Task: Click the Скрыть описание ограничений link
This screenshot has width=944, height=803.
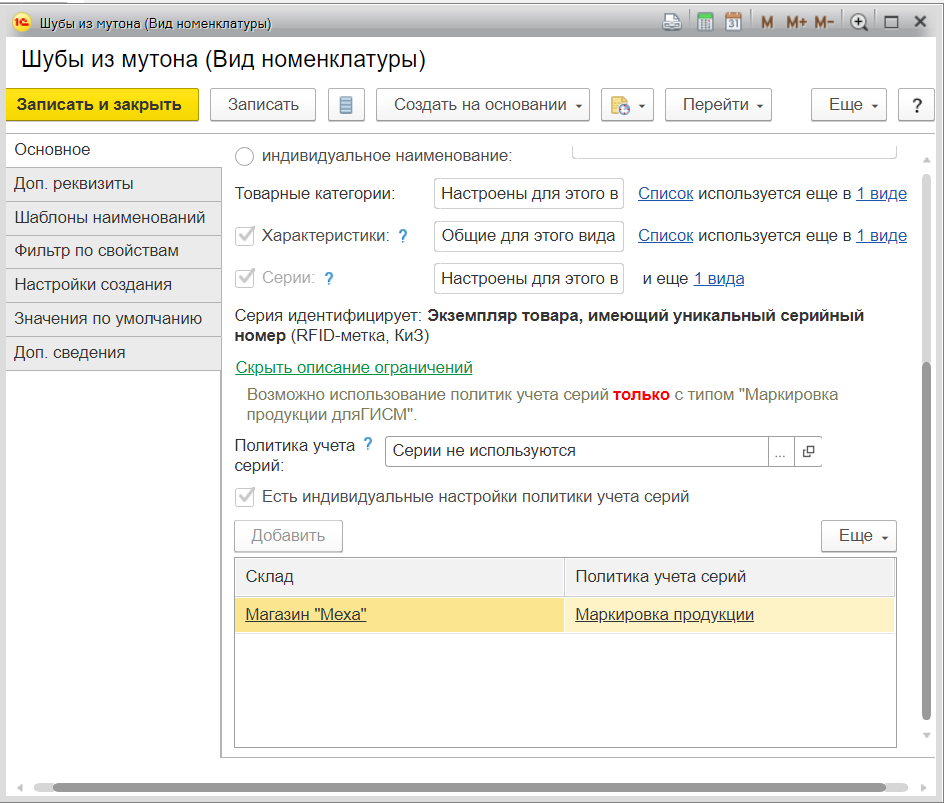Action: [354, 368]
